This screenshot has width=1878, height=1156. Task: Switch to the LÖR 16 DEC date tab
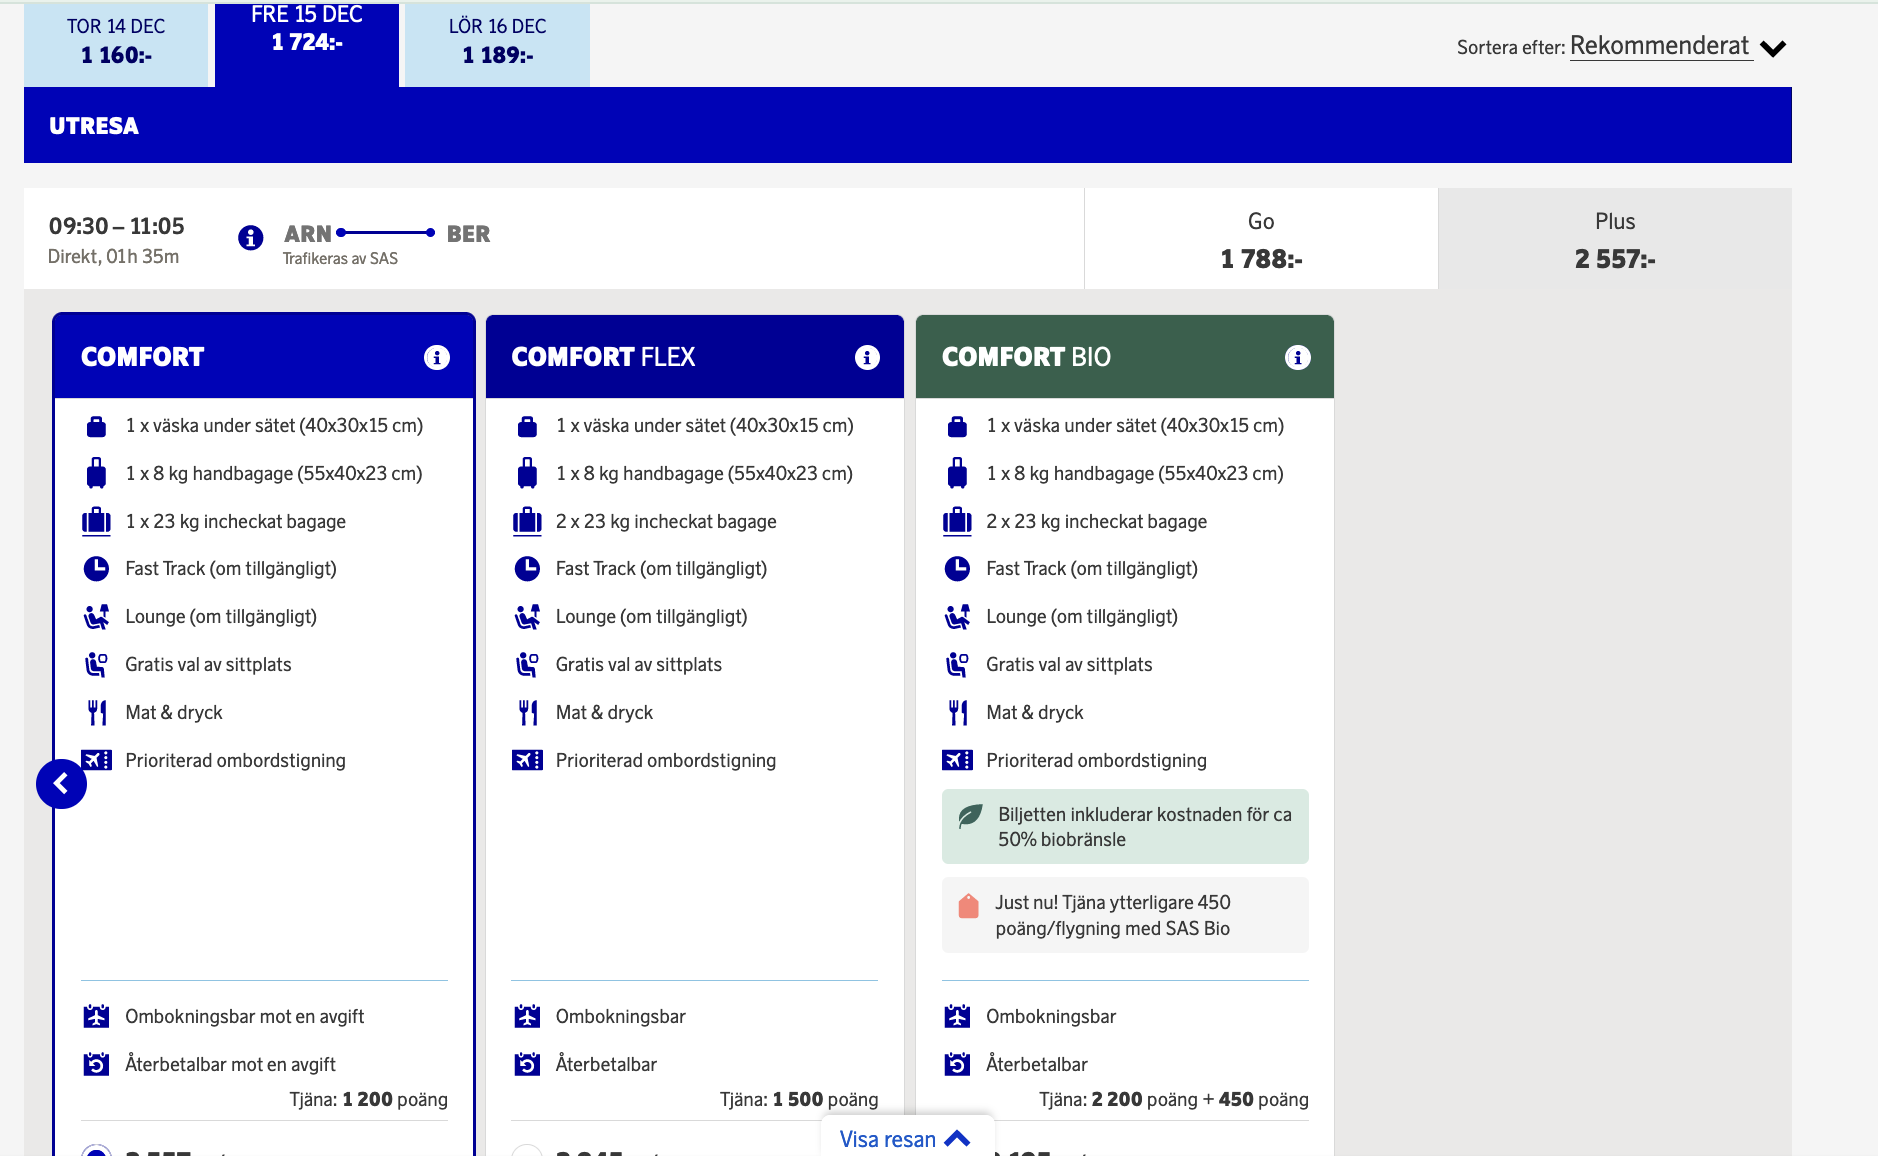pos(496,44)
